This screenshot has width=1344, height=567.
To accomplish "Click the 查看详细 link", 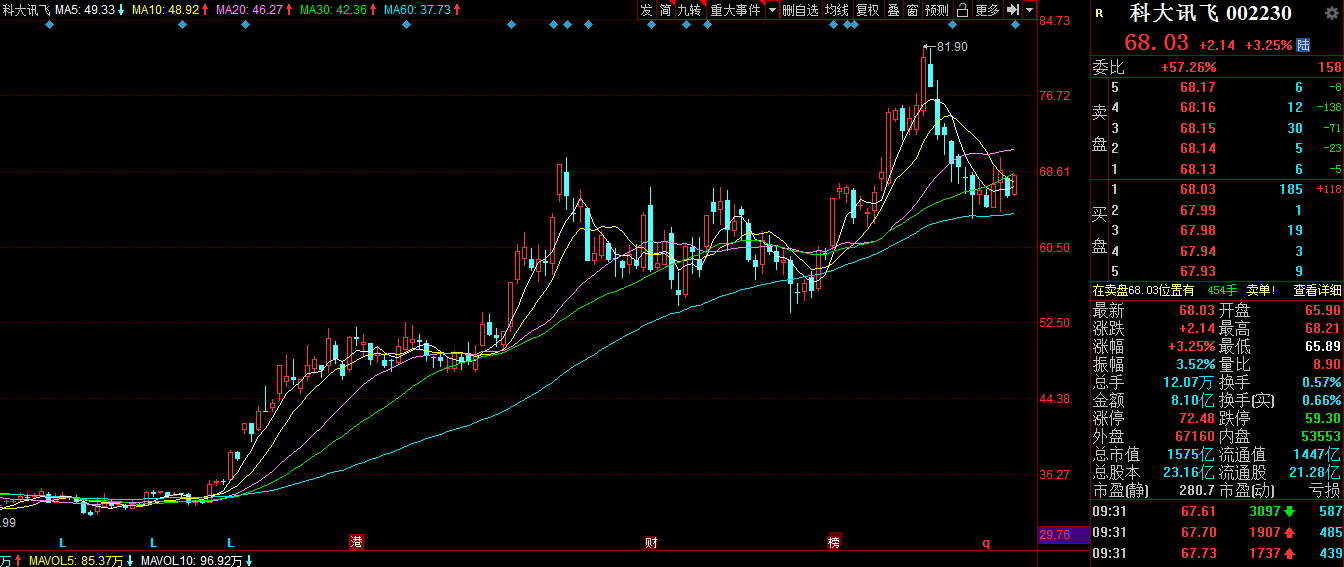I will tap(1317, 290).
